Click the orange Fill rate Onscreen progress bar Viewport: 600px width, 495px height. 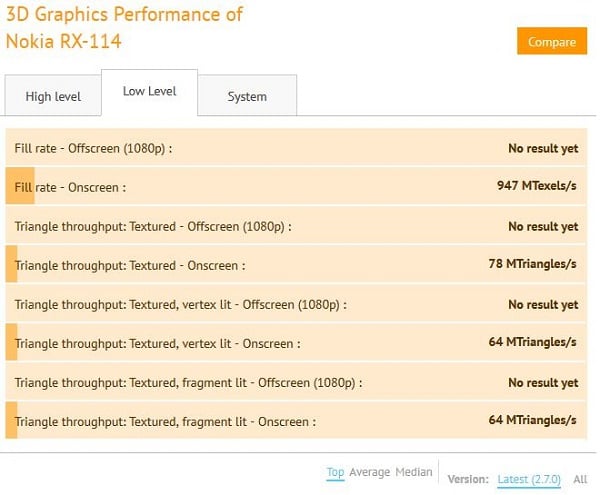click(20, 186)
